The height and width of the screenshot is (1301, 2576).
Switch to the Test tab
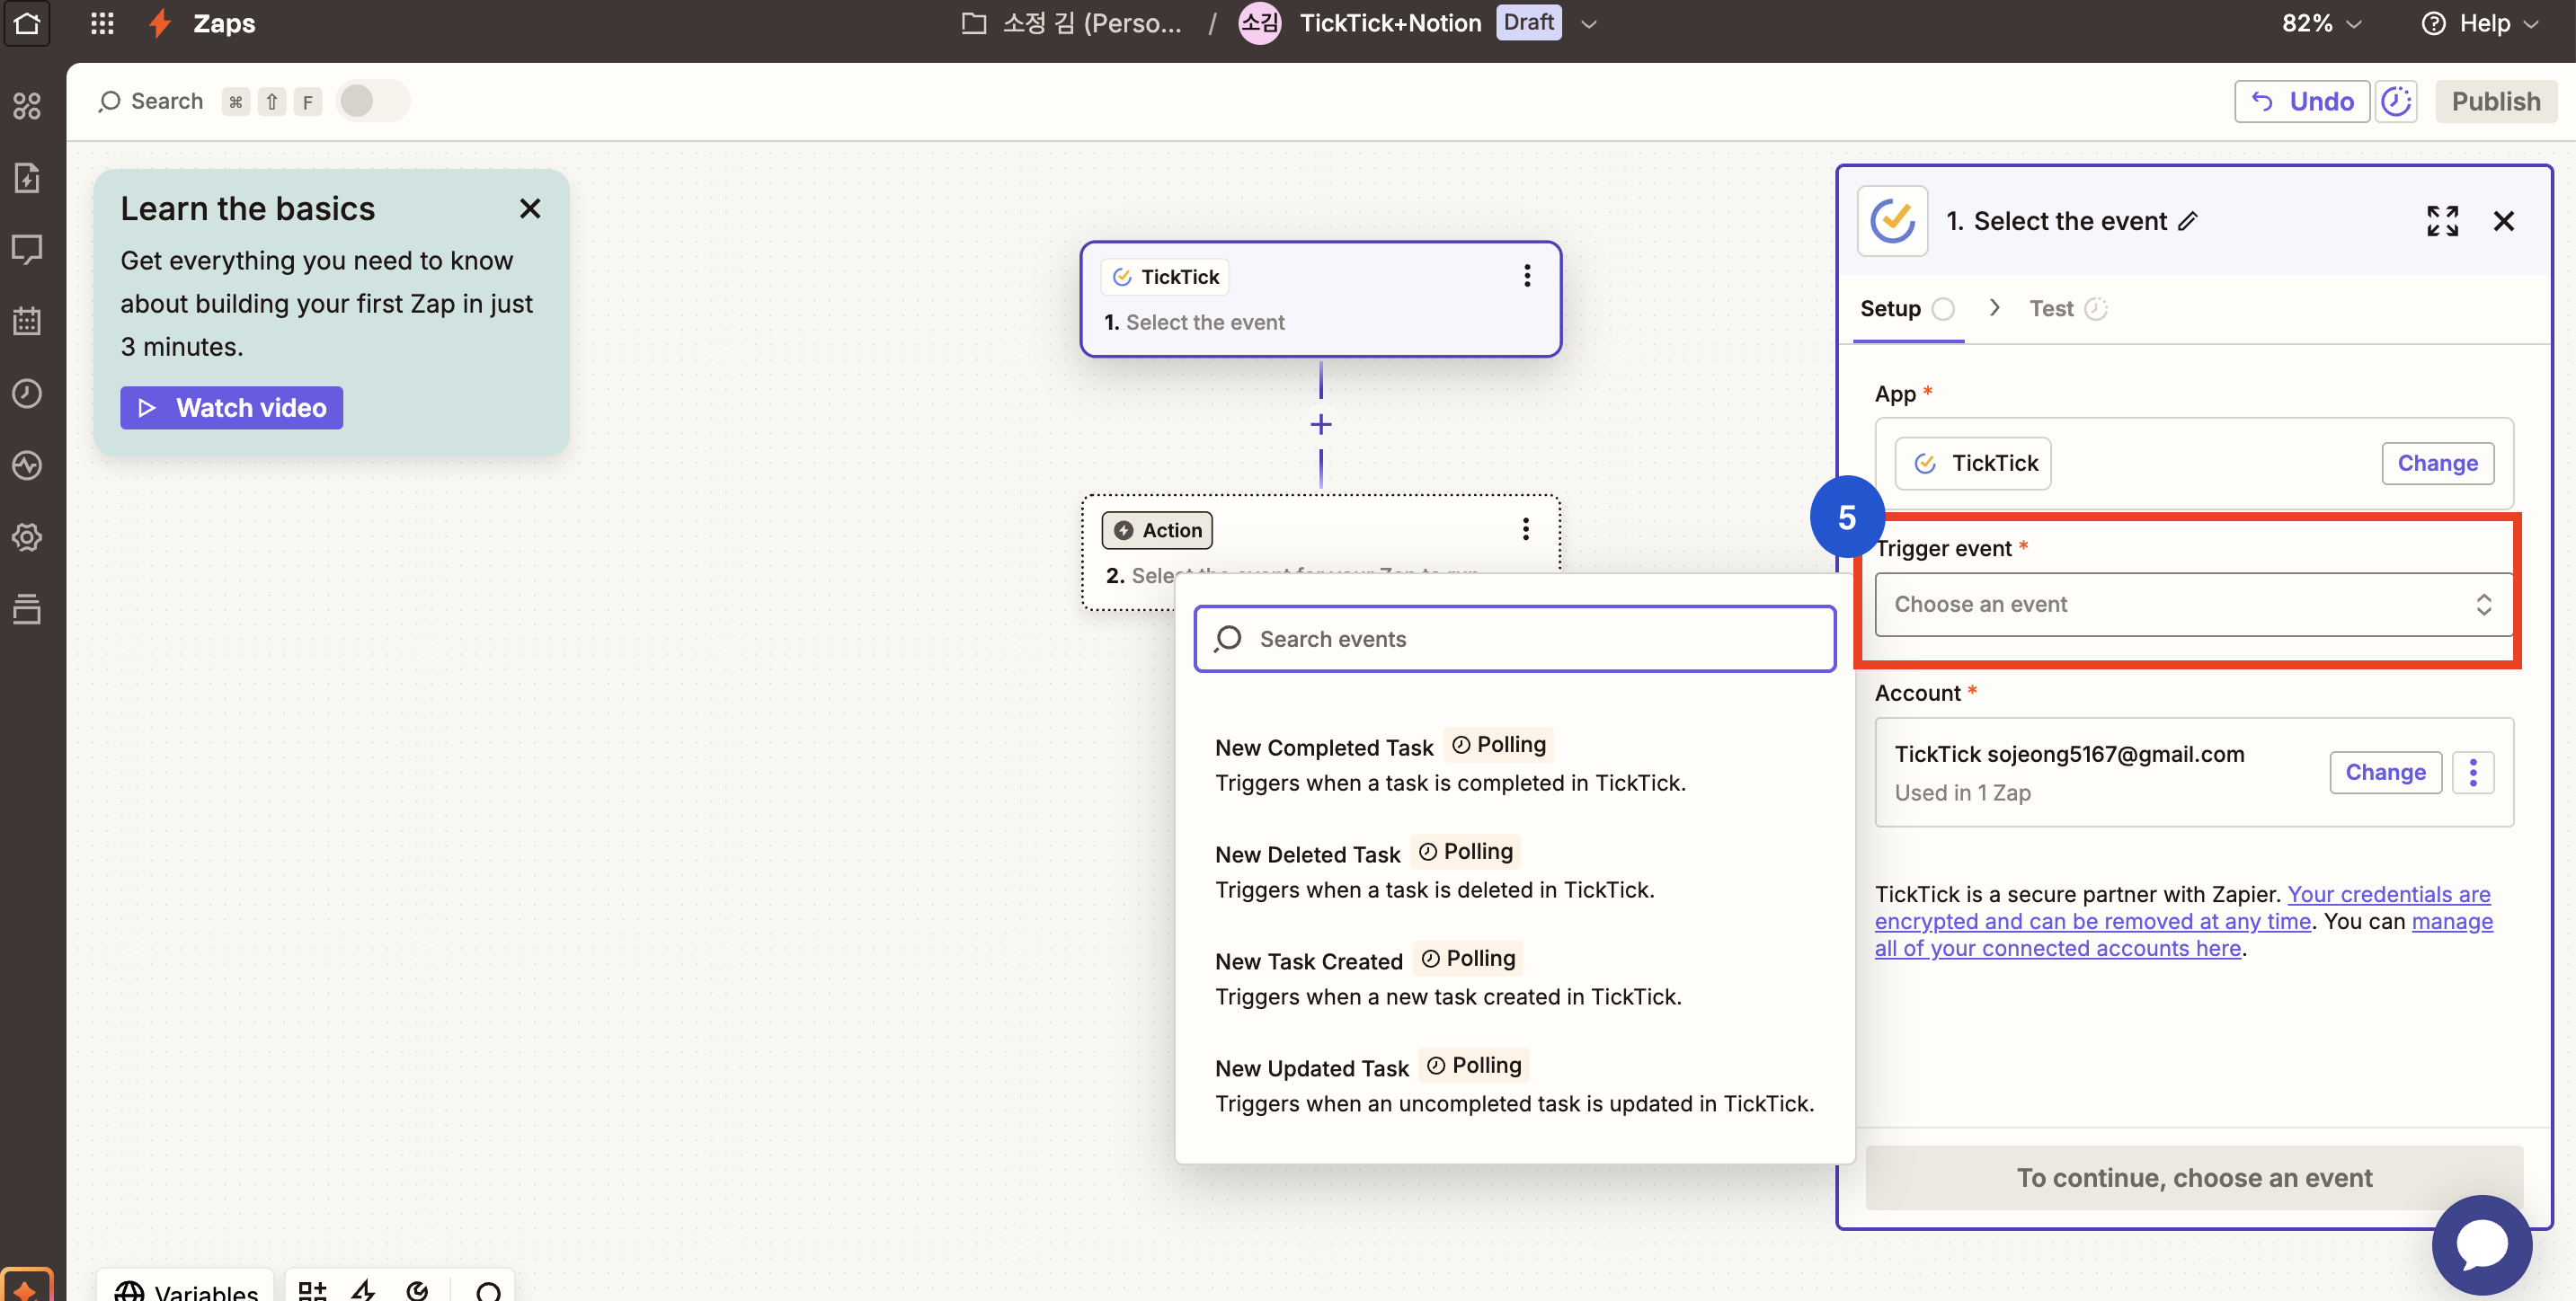[2068, 308]
